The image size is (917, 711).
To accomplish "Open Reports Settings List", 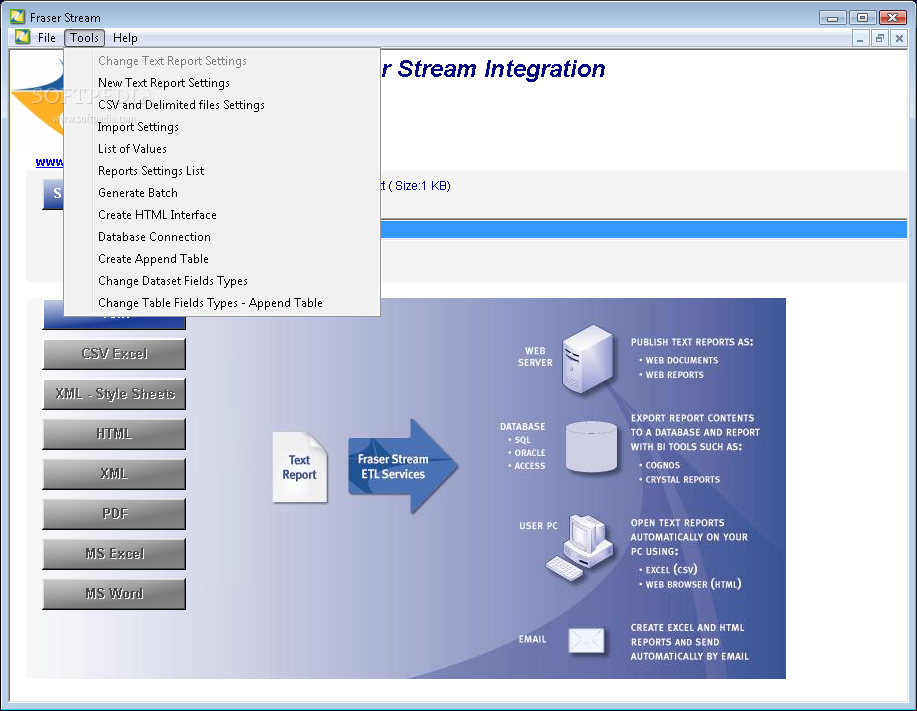I will tap(151, 171).
